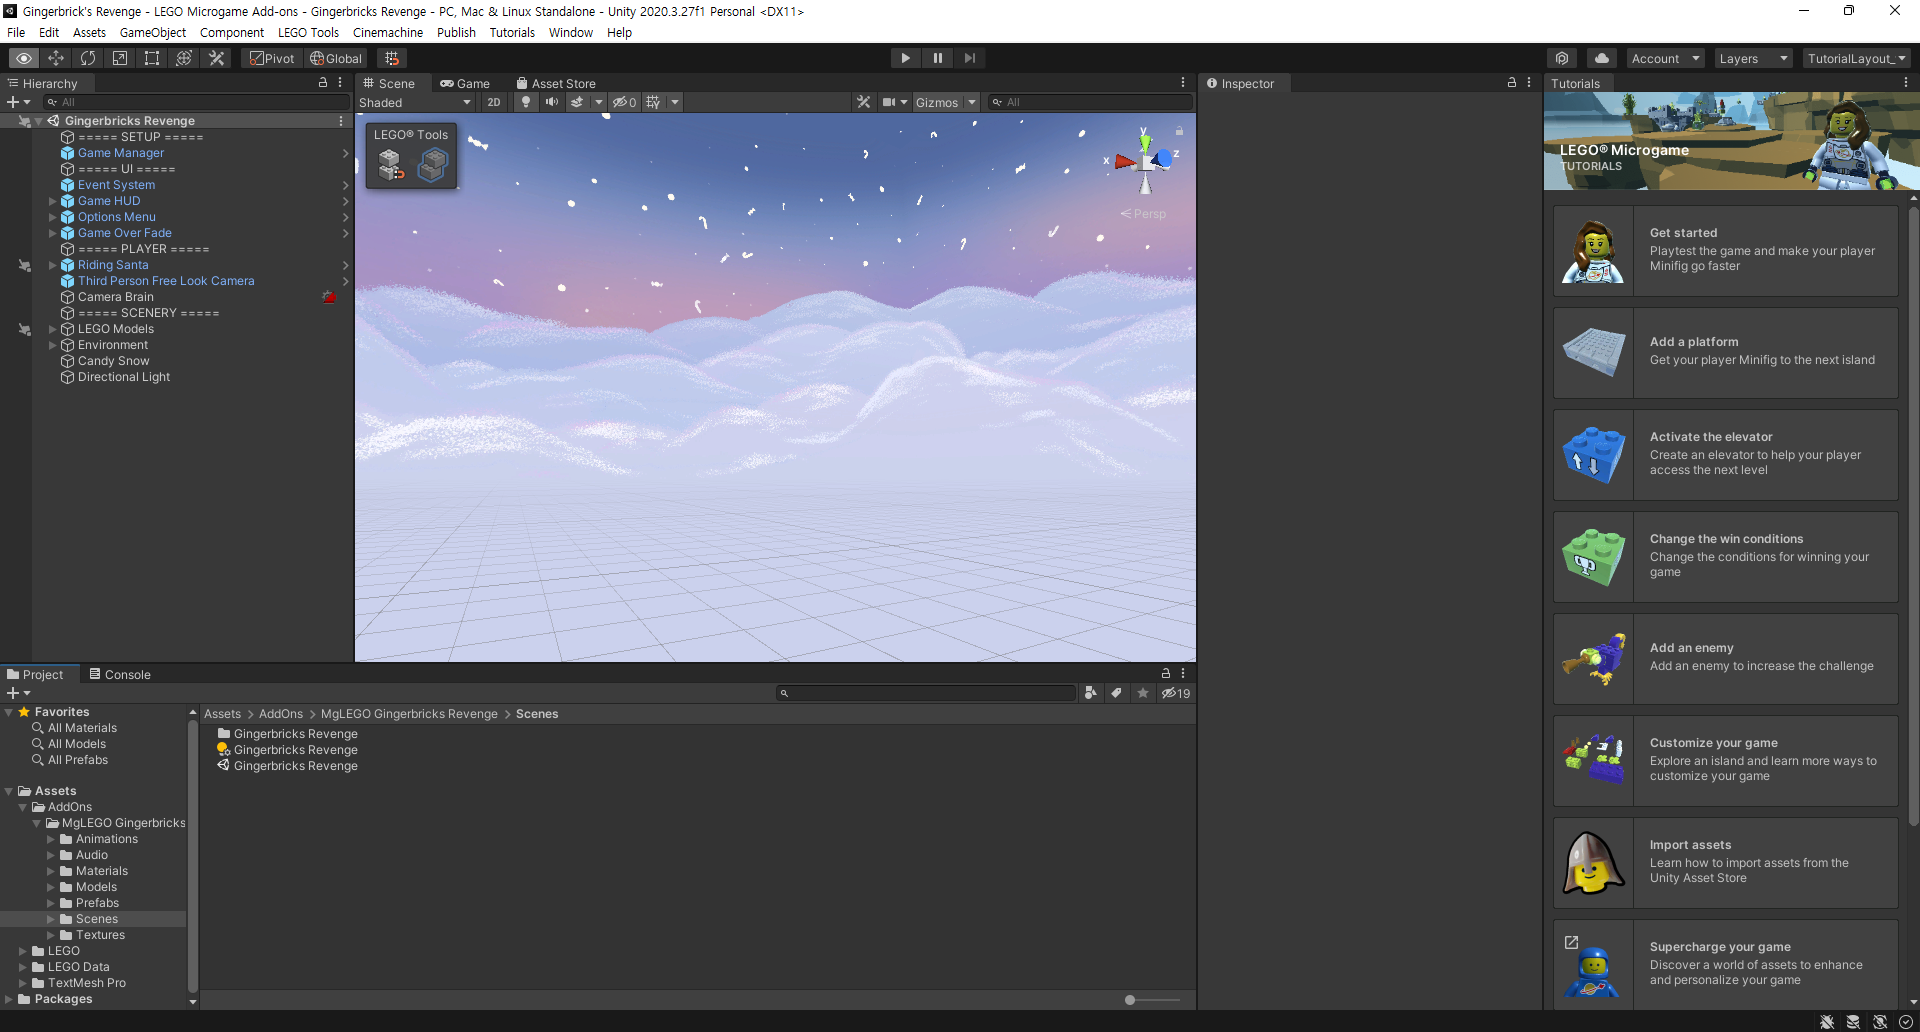Switch to the Asset Store tab
Viewport: 1920px width, 1032px height.
tap(556, 84)
